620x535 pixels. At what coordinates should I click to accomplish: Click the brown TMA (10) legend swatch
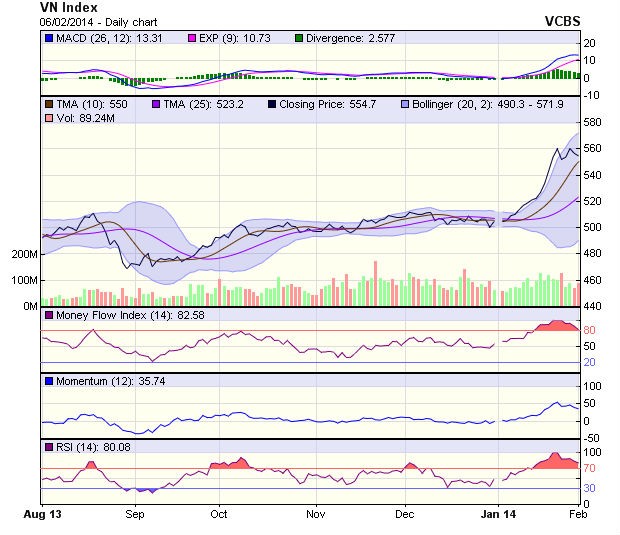click(x=49, y=104)
